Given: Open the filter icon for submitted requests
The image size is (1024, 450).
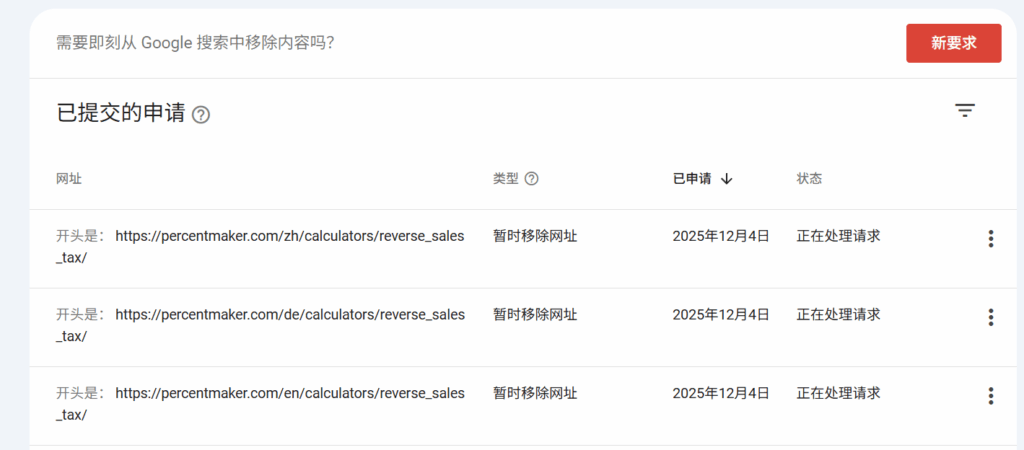Looking at the screenshot, I should coord(964,111).
